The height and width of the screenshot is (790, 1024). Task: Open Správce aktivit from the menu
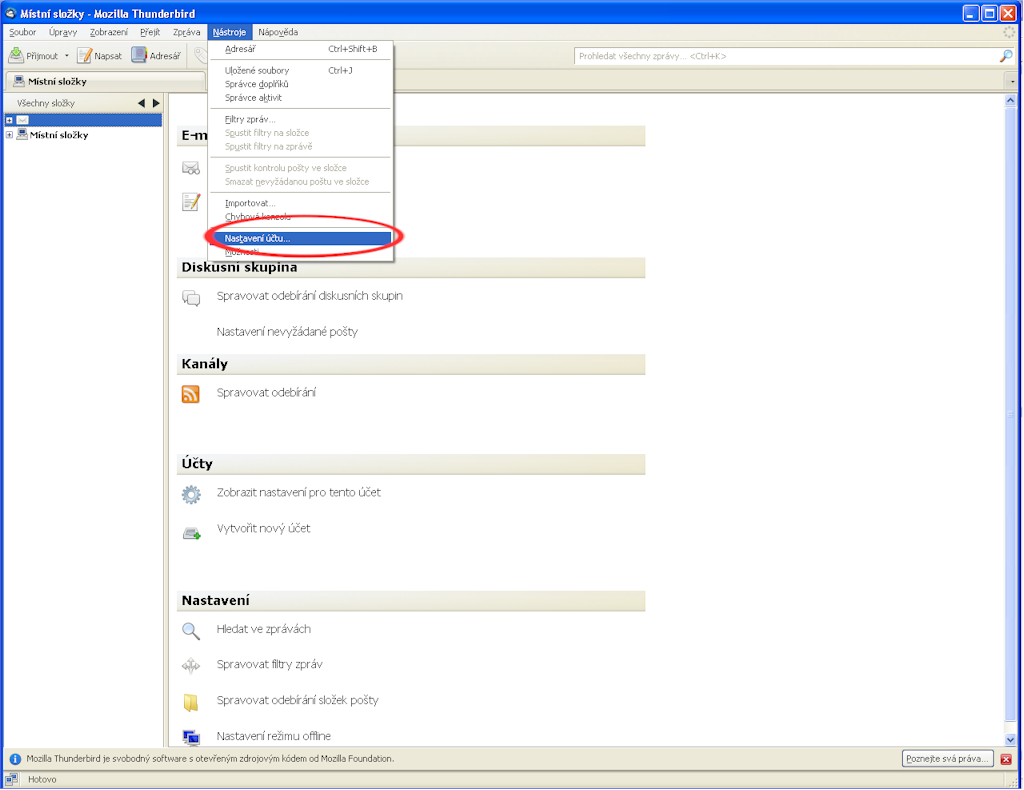click(300, 98)
